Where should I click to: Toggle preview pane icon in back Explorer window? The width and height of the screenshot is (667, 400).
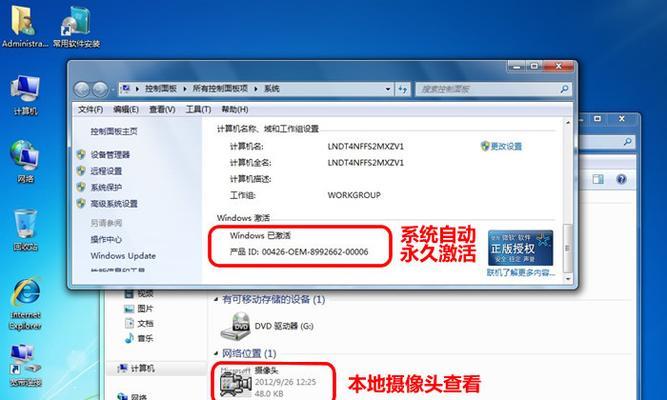(x=598, y=179)
